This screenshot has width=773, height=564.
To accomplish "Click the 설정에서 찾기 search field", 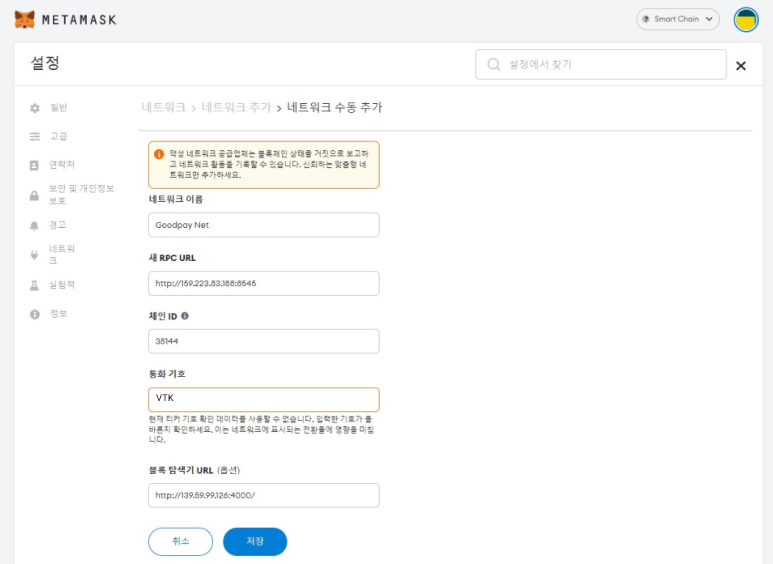I will click(610, 65).
